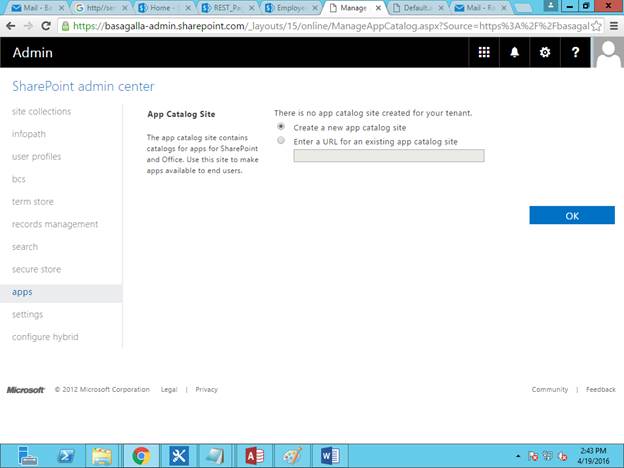Image resolution: width=624 pixels, height=468 pixels.
Task: Open term store in the sidebar
Action: pyautogui.click(x=33, y=202)
